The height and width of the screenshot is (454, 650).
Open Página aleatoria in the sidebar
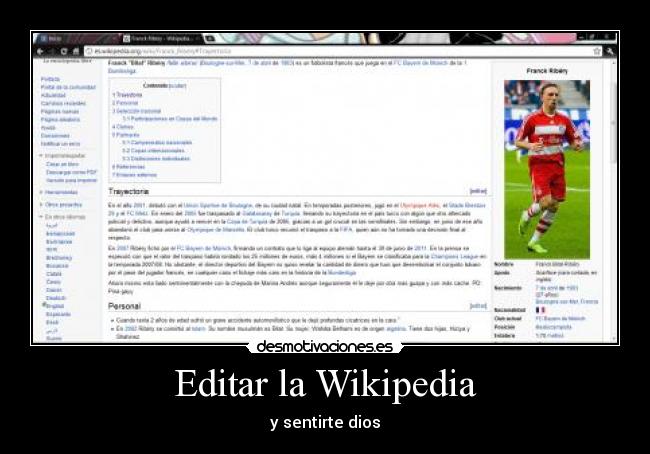point(61,119)
